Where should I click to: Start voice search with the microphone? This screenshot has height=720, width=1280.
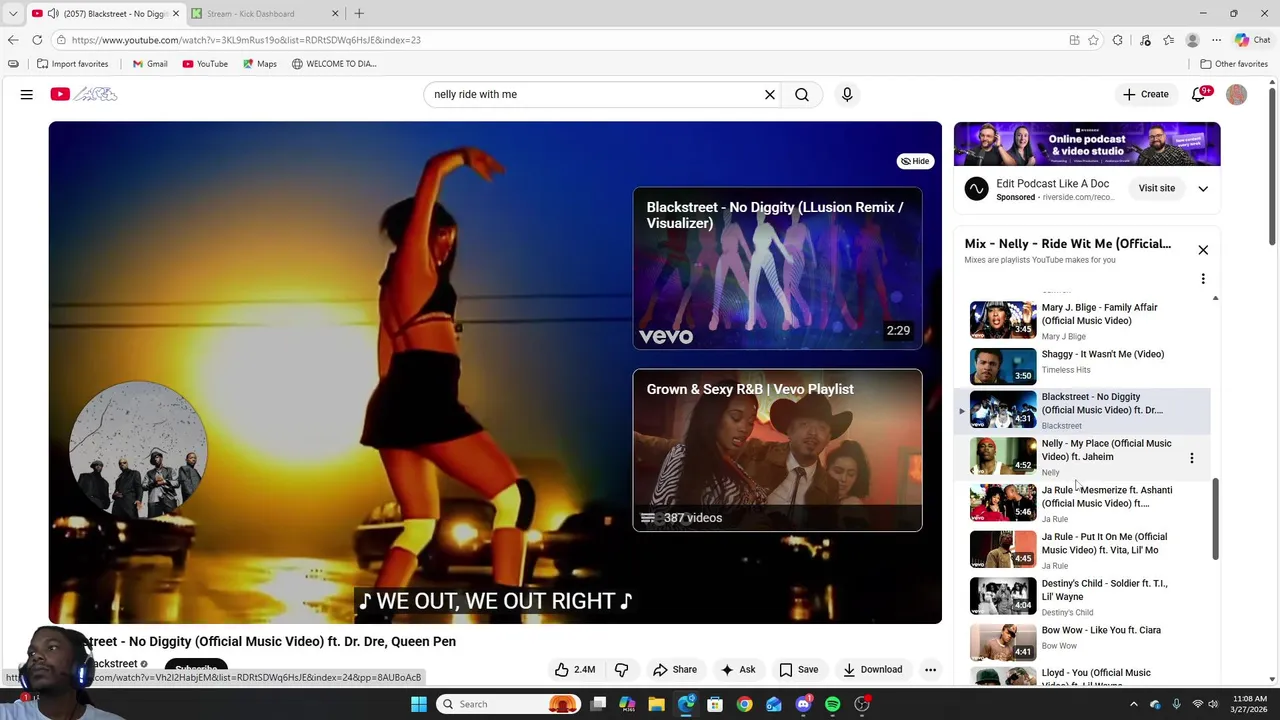tap(847, 94)
